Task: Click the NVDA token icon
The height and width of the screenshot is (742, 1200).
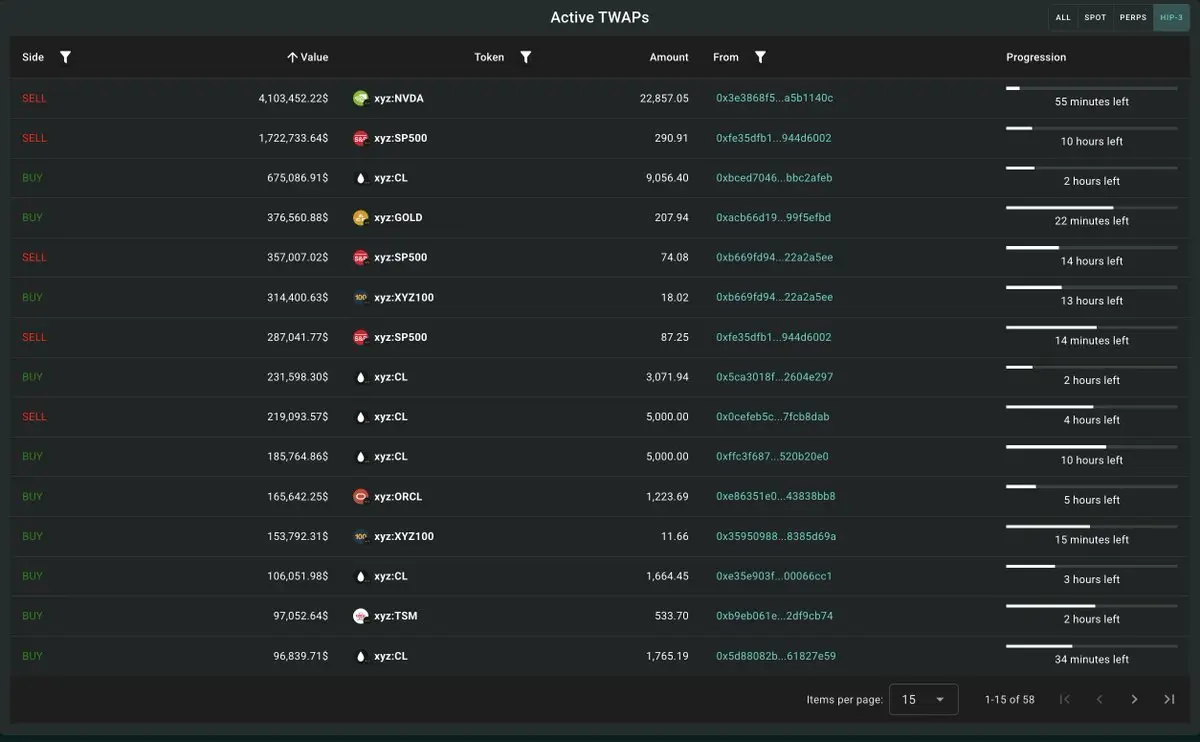Action: pos(361,98)
